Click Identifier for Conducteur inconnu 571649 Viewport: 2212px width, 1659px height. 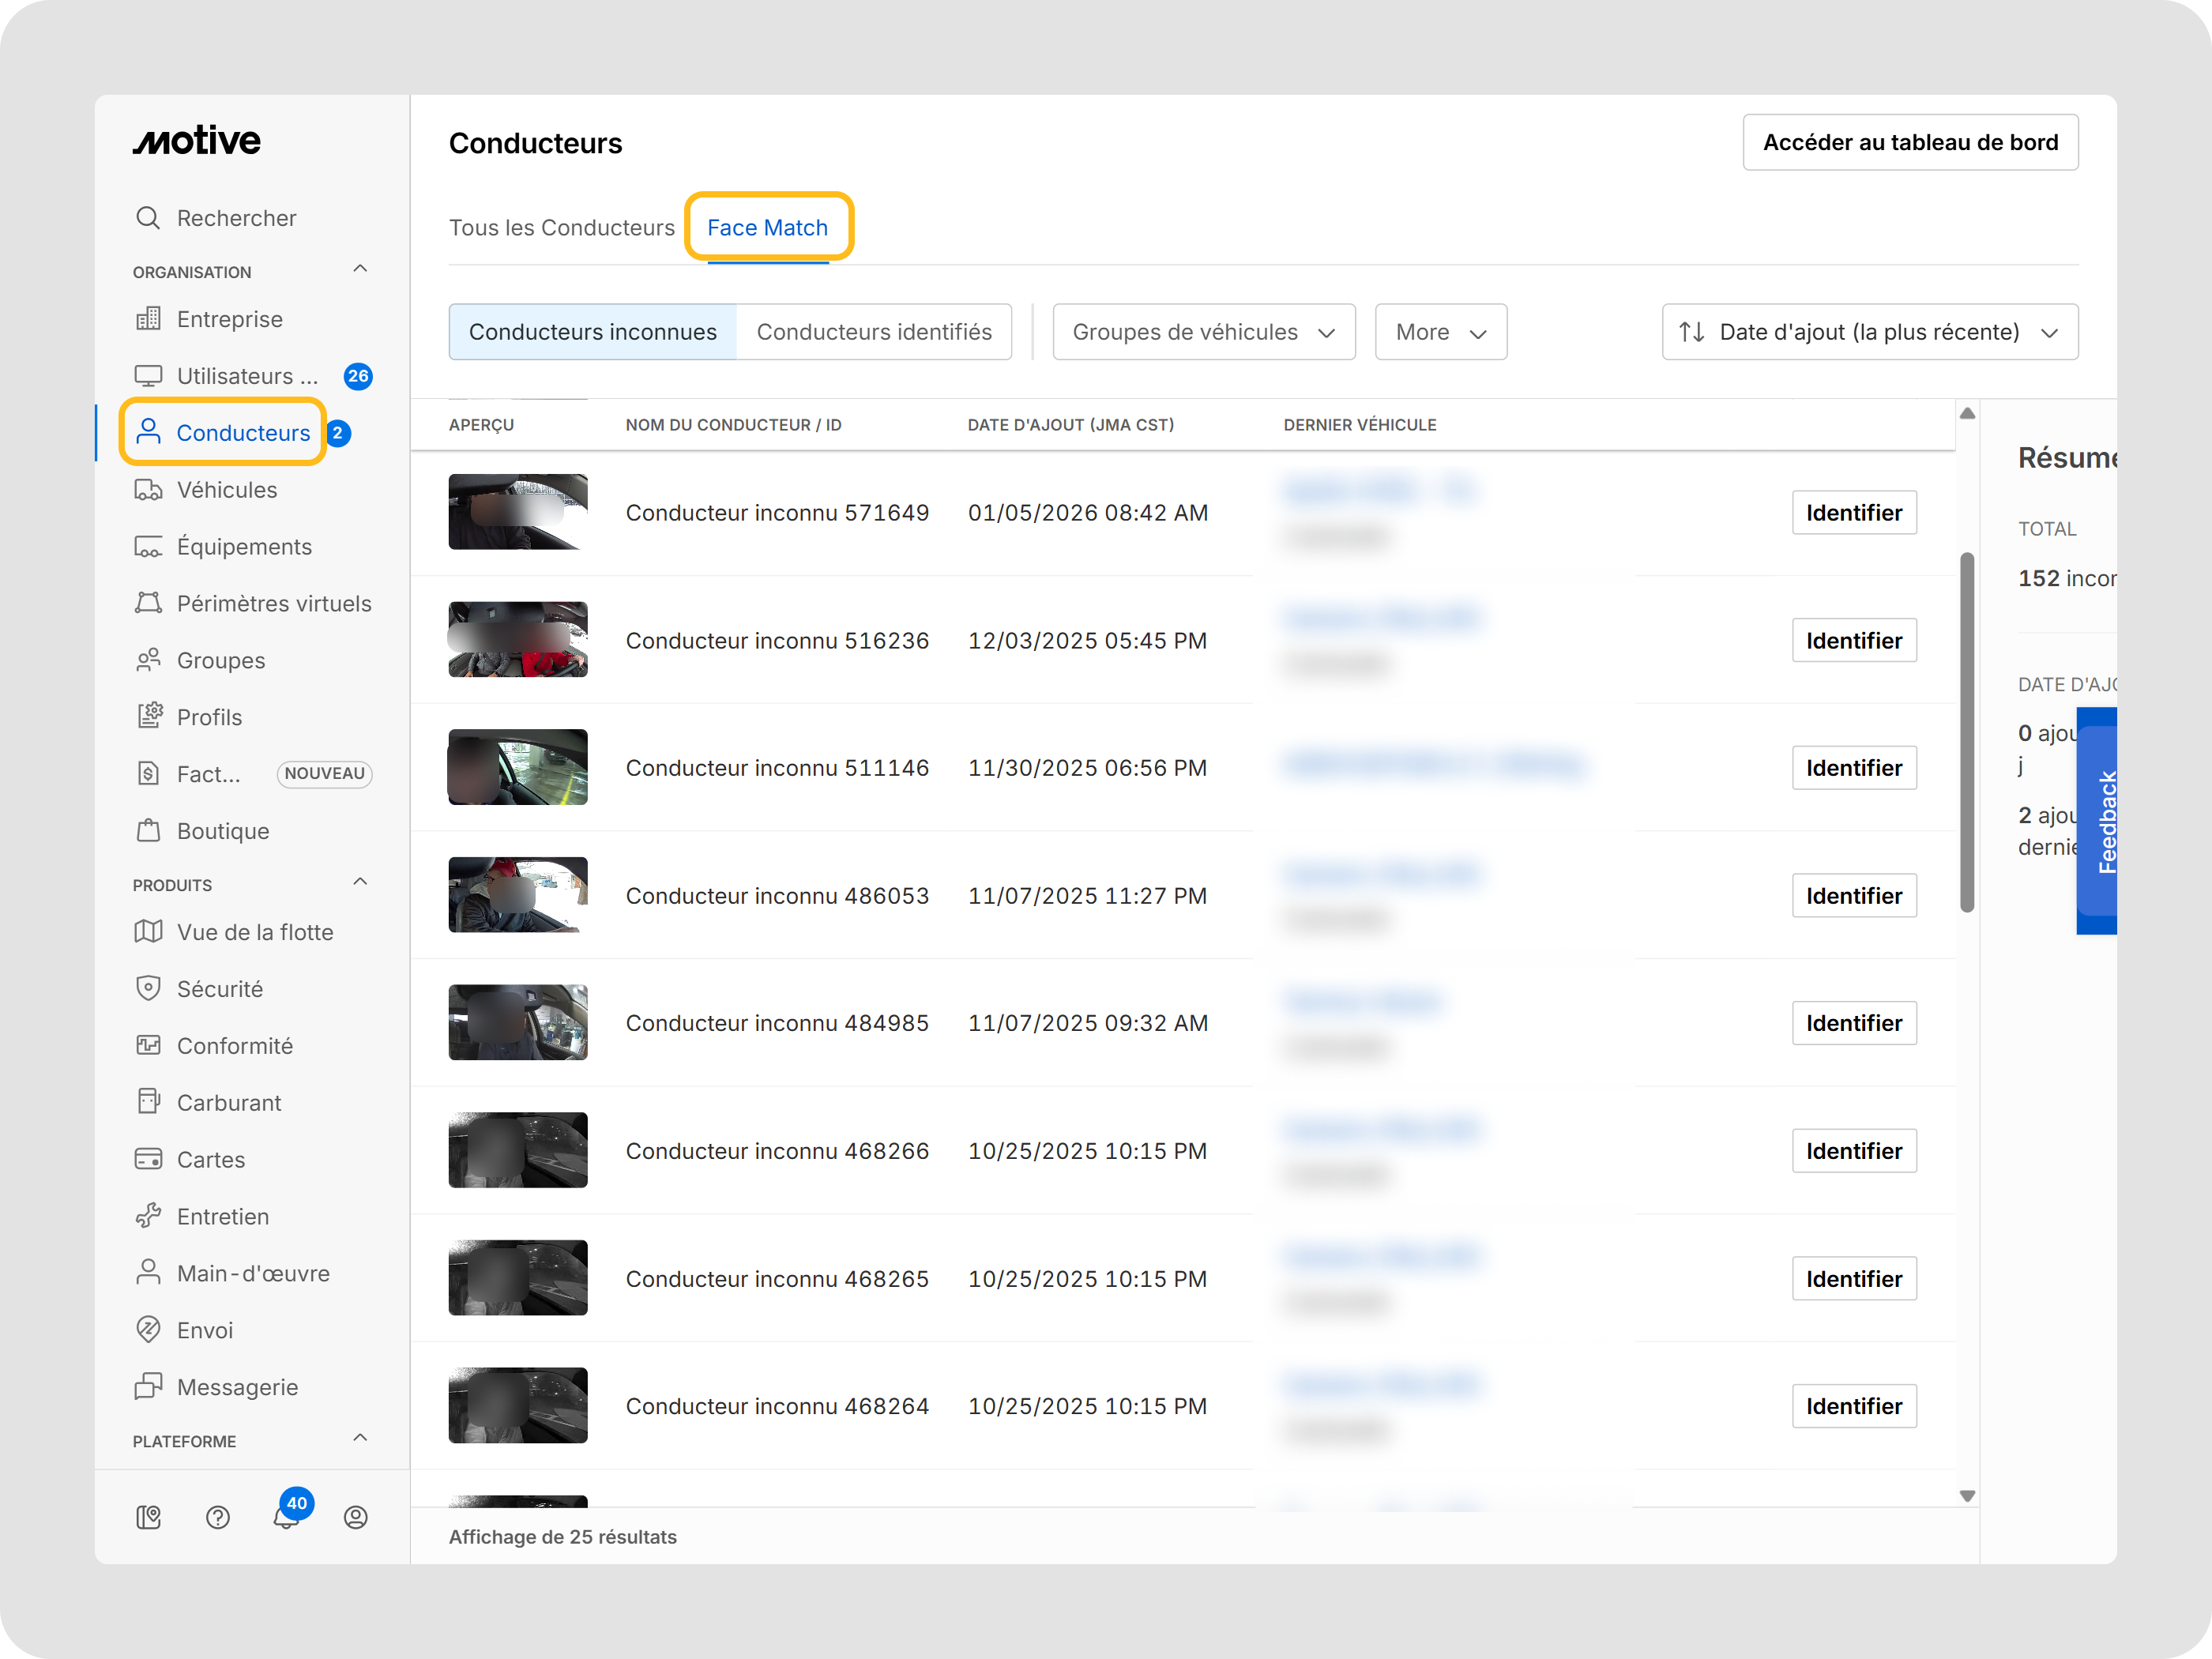[x=1853, y=513]
